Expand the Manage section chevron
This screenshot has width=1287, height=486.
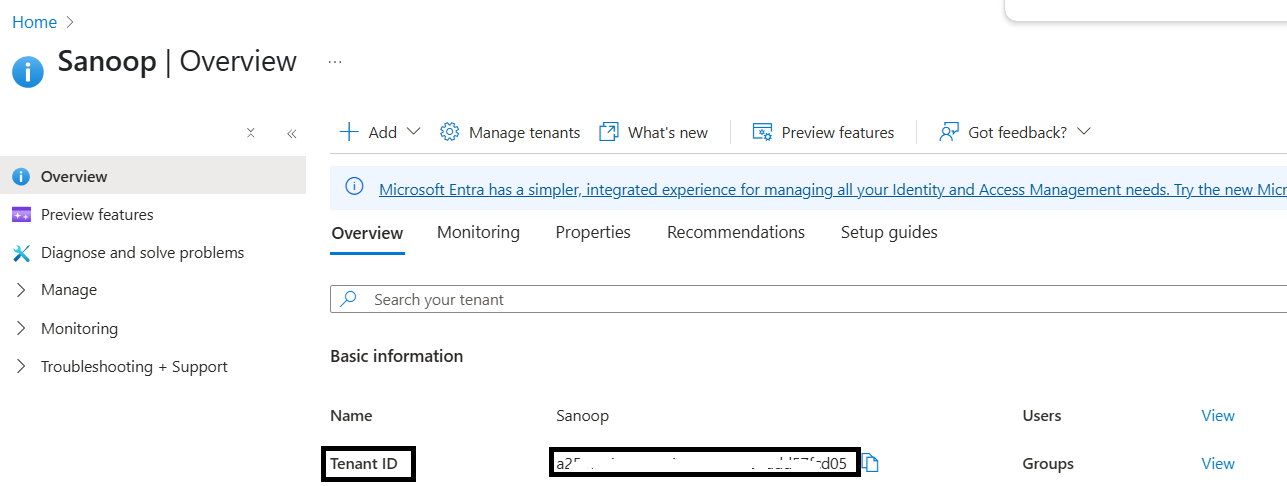(x=21, y=290)
